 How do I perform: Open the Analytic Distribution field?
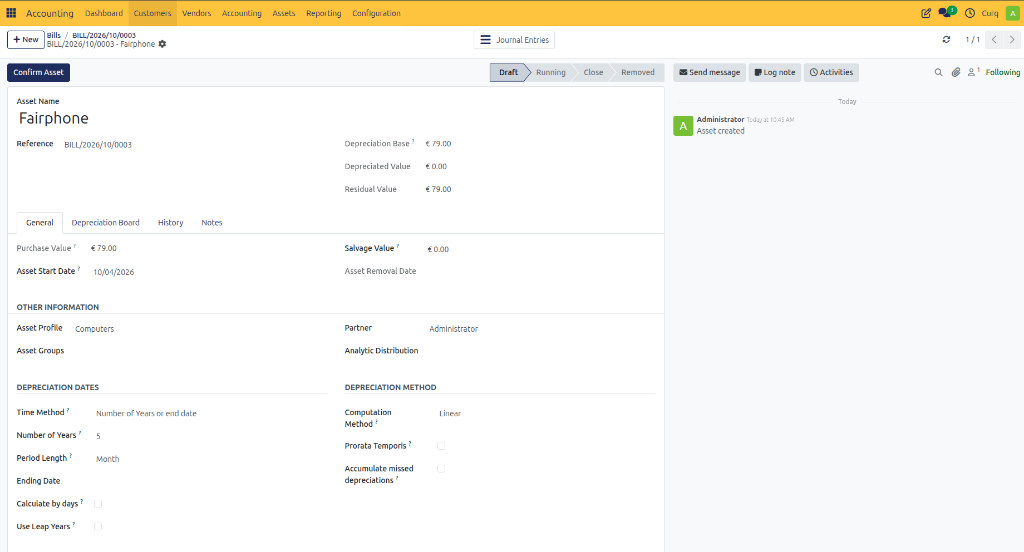coord(541,351)
